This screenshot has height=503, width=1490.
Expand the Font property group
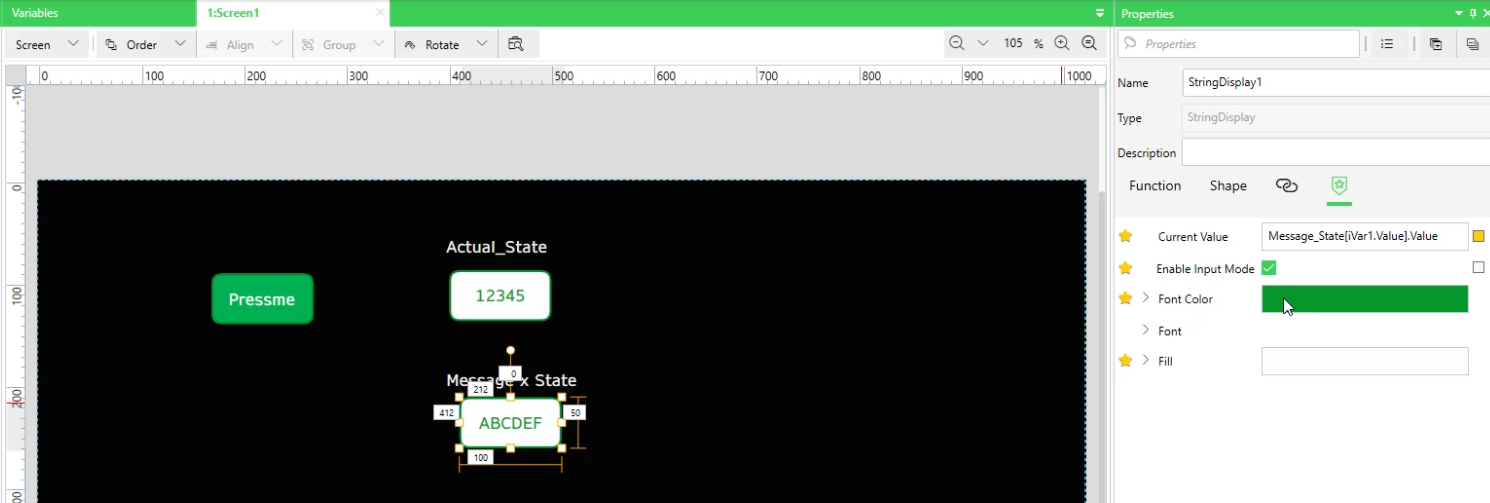1146,330
